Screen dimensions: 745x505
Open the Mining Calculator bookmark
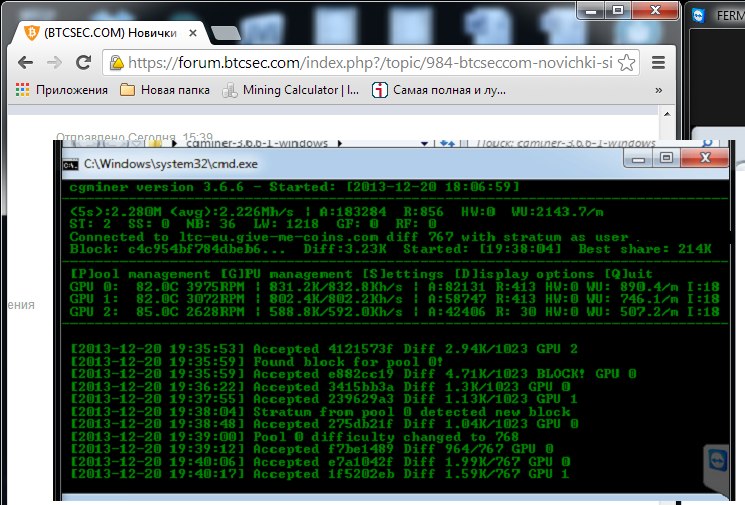[291, 90]
